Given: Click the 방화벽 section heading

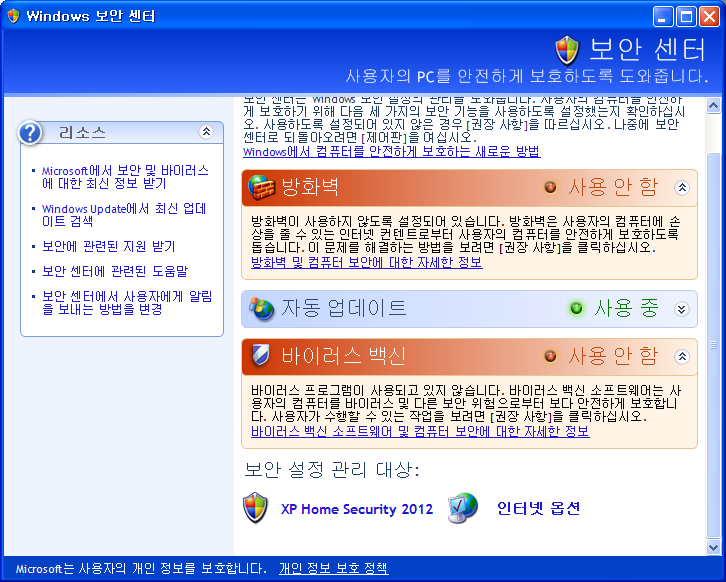Looking at the screenshot, I should pos(310,187).
